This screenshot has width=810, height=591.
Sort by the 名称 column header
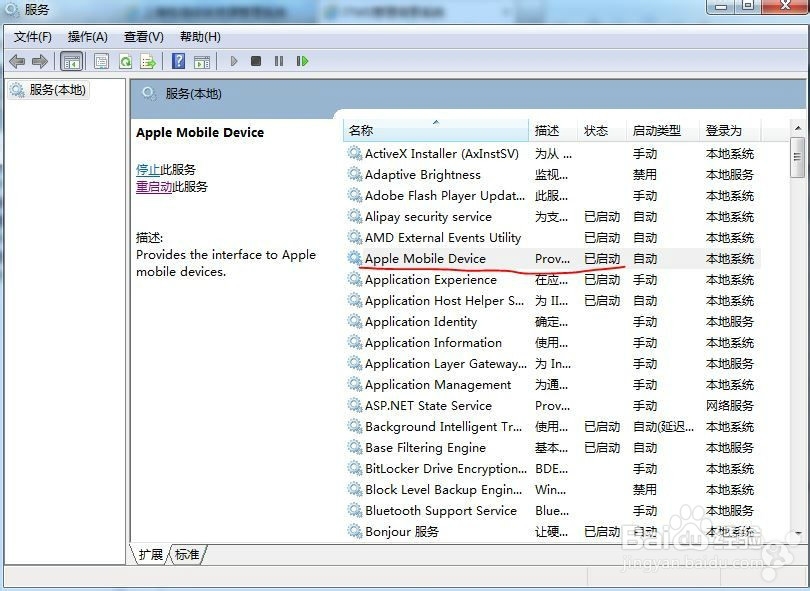pos(435,130)
